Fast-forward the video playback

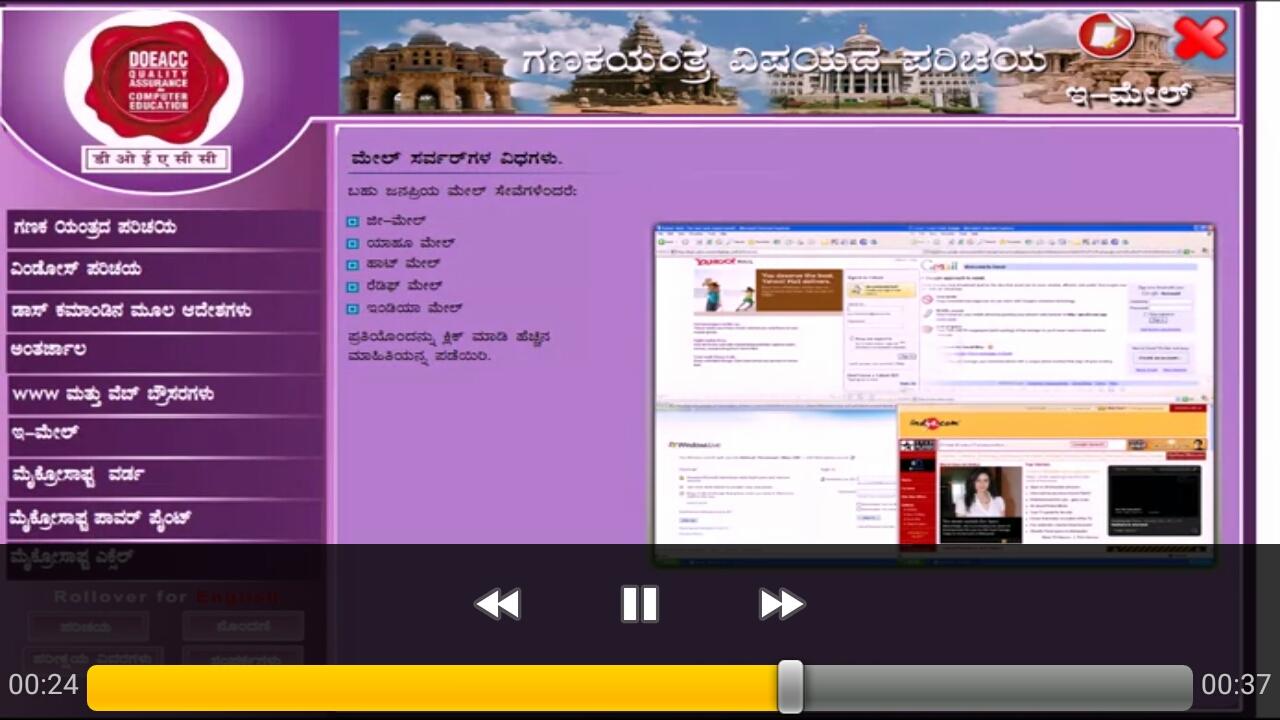(782, 604)
